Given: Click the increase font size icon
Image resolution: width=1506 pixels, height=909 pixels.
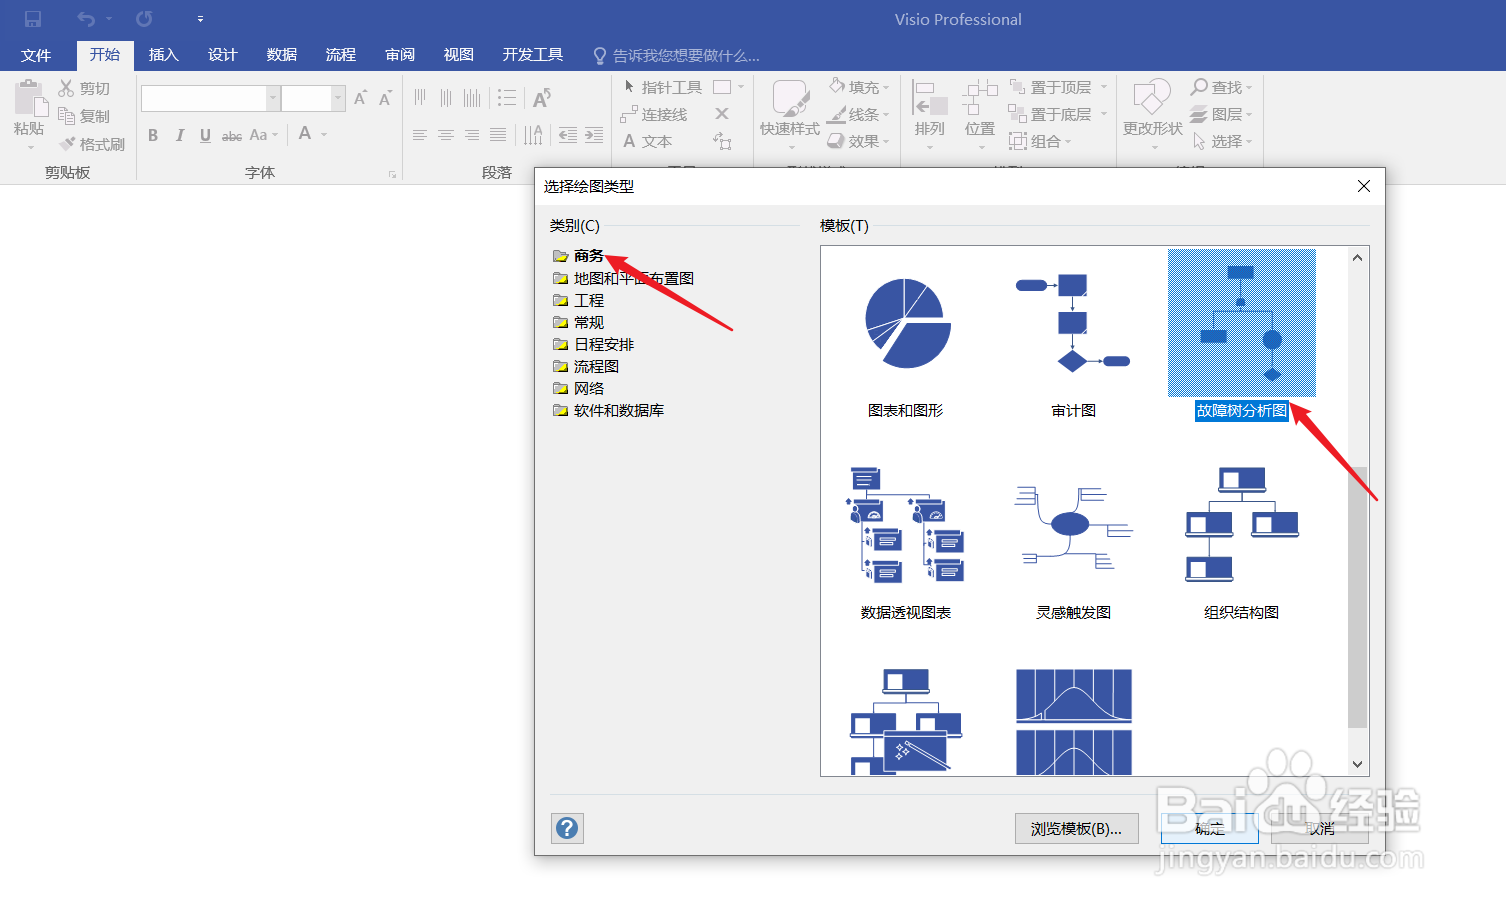Looking at the screenshot, I should pyautogui.click(x=360, y=98).
